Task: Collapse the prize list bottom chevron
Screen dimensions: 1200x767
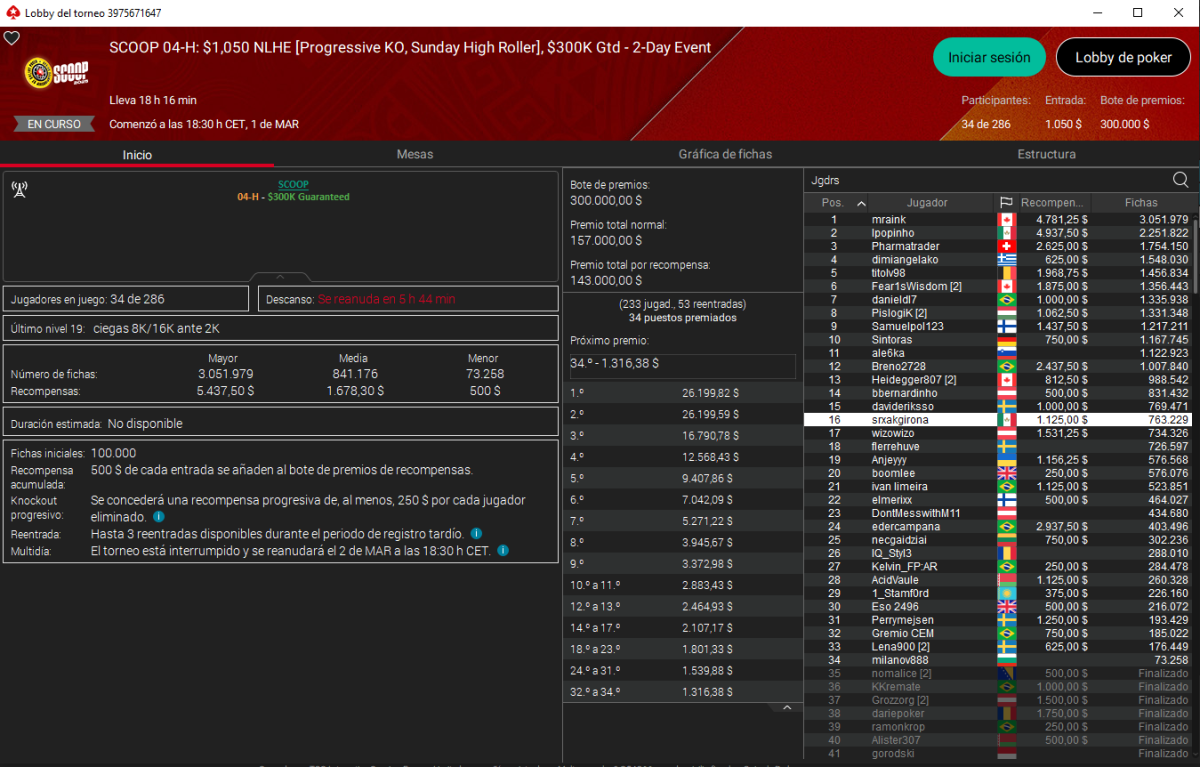Action: pyautogui.click(x=787, y=708)
